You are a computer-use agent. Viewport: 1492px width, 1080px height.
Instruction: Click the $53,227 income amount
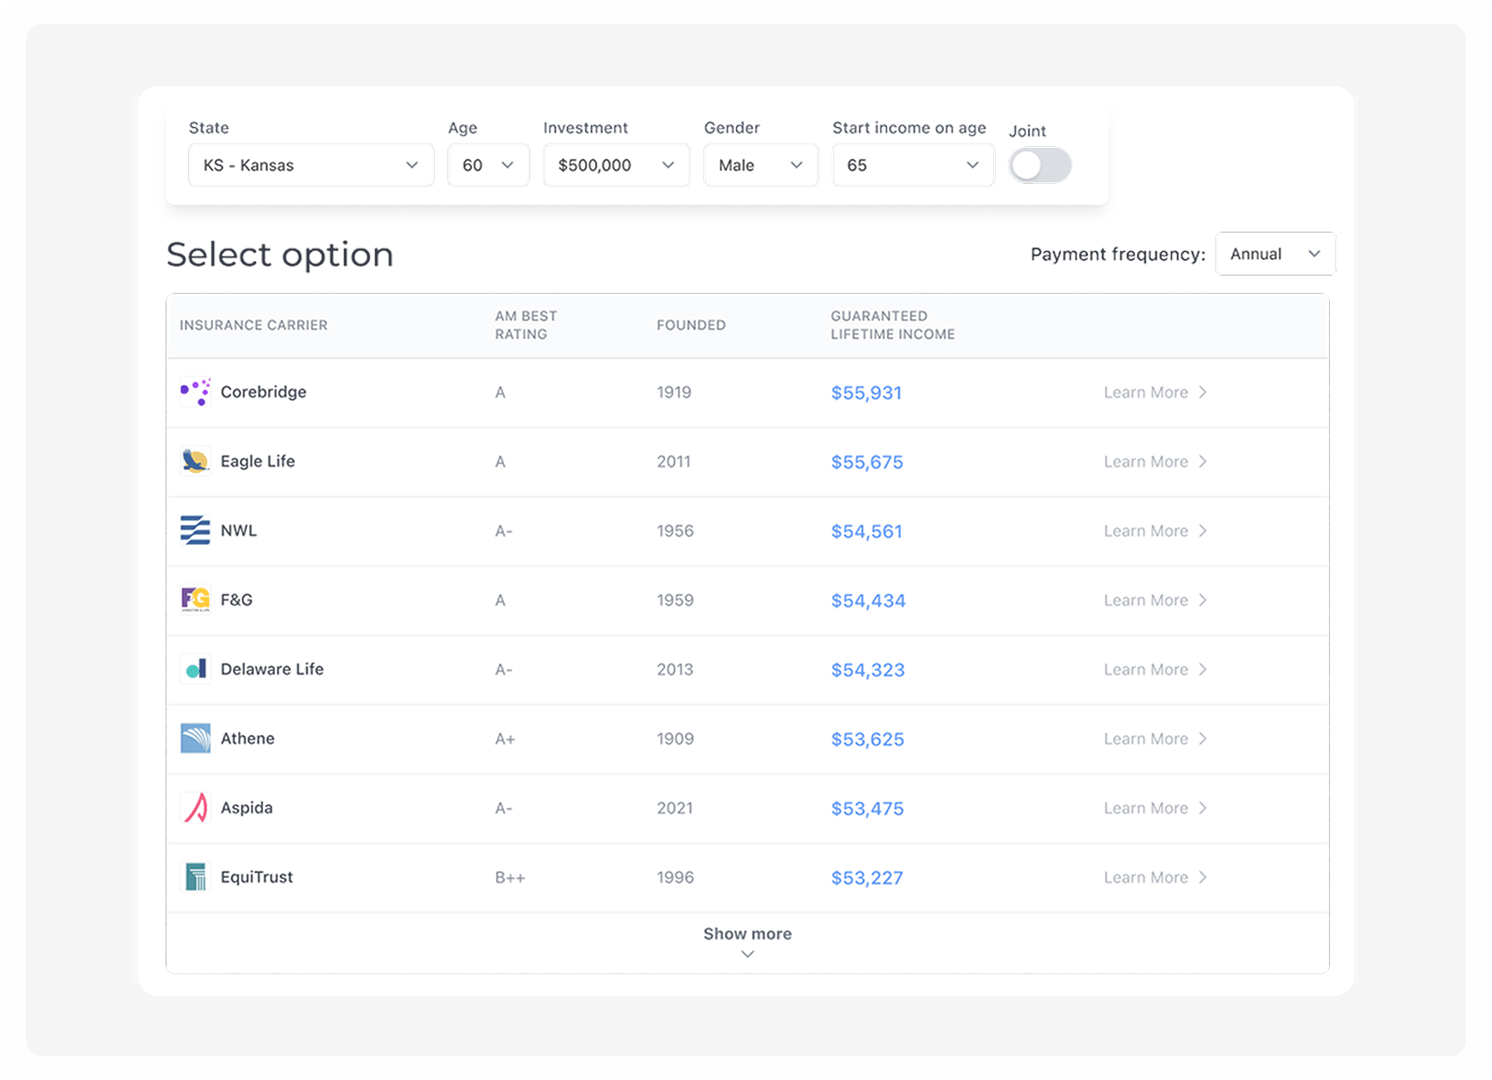[866, 878]
